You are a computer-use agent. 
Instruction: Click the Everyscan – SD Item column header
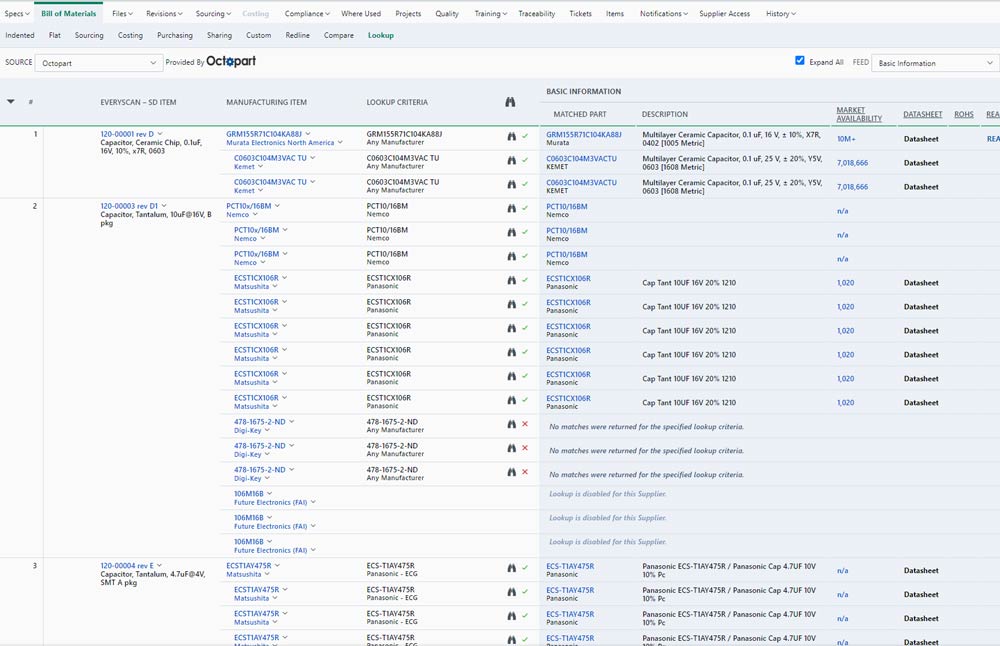click(138, 102)
